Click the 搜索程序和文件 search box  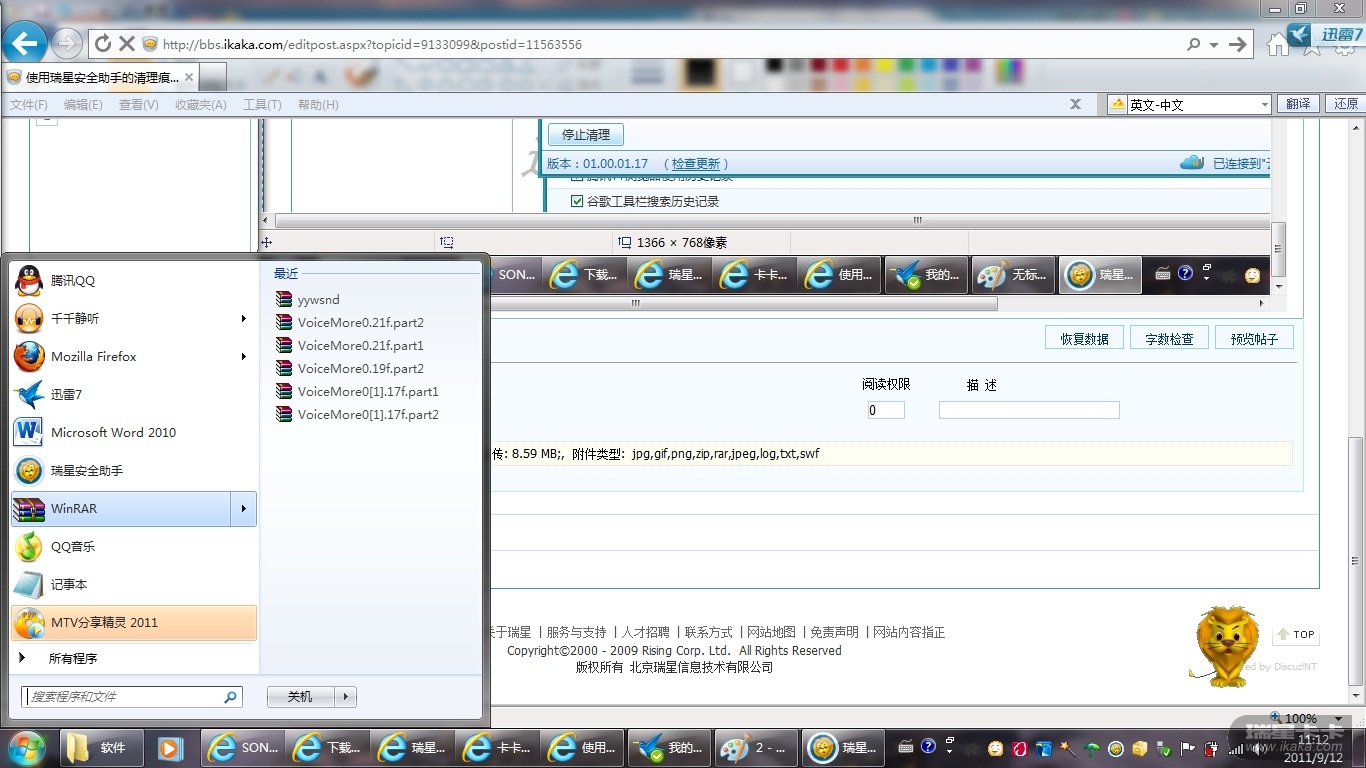(132, 697)
